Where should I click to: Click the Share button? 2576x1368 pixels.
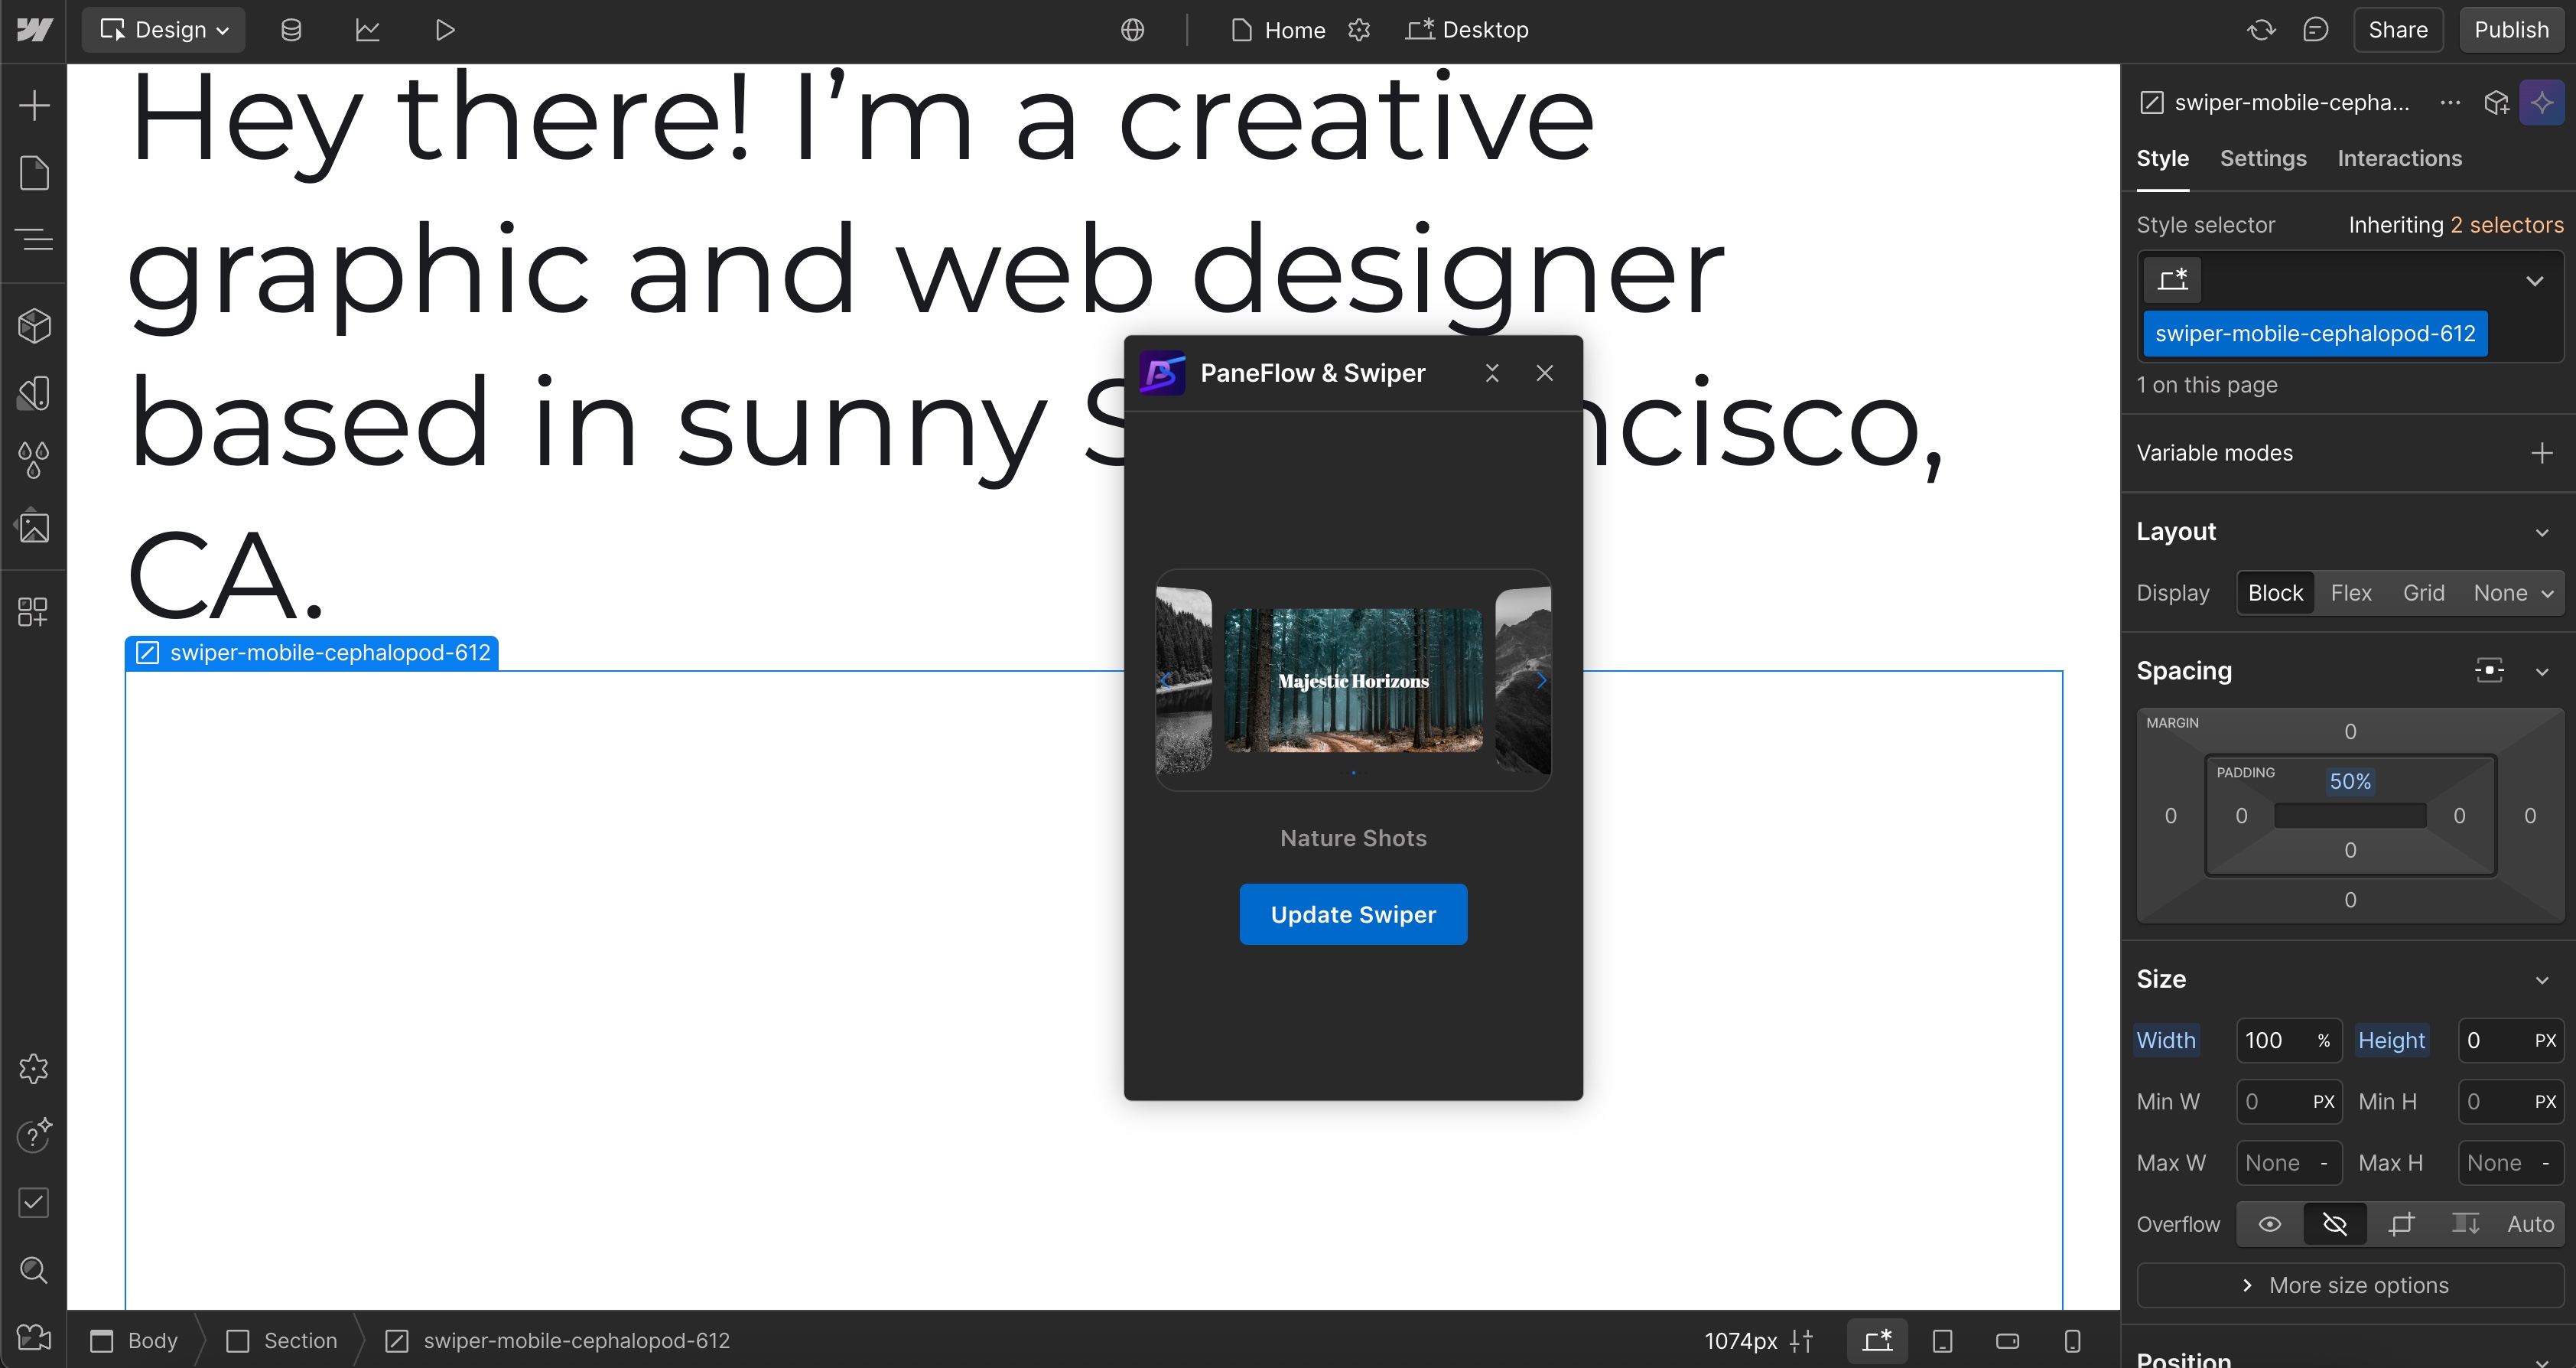tap(2398, 30)
